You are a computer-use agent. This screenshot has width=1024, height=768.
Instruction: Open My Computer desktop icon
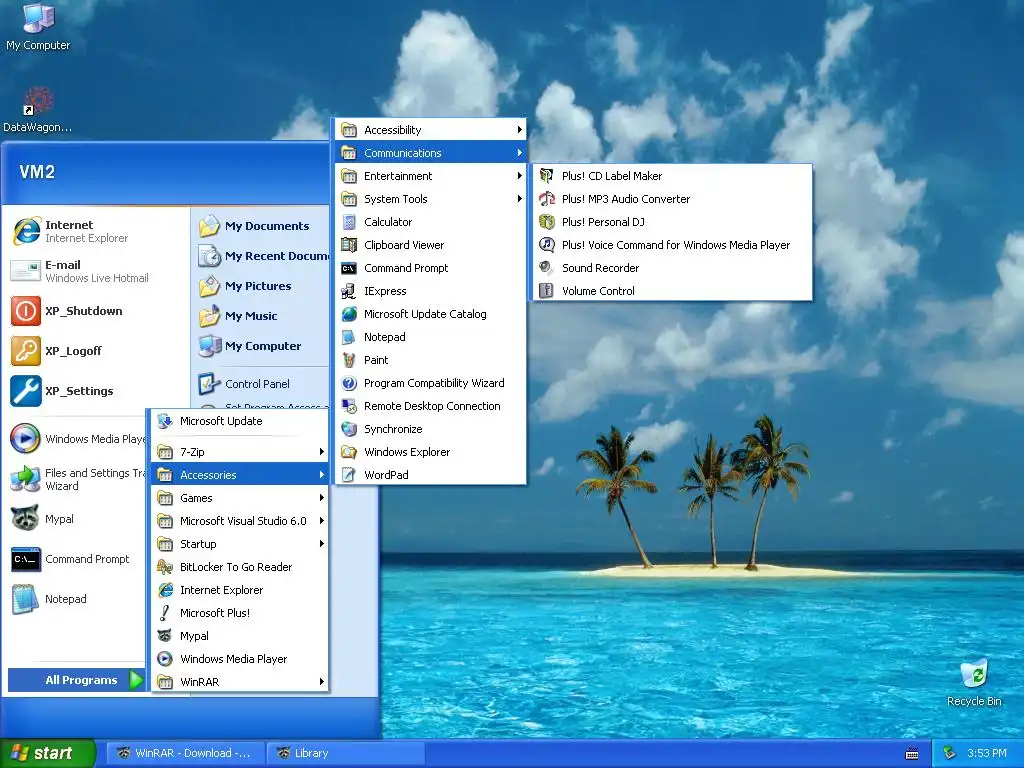pos(38,26)
